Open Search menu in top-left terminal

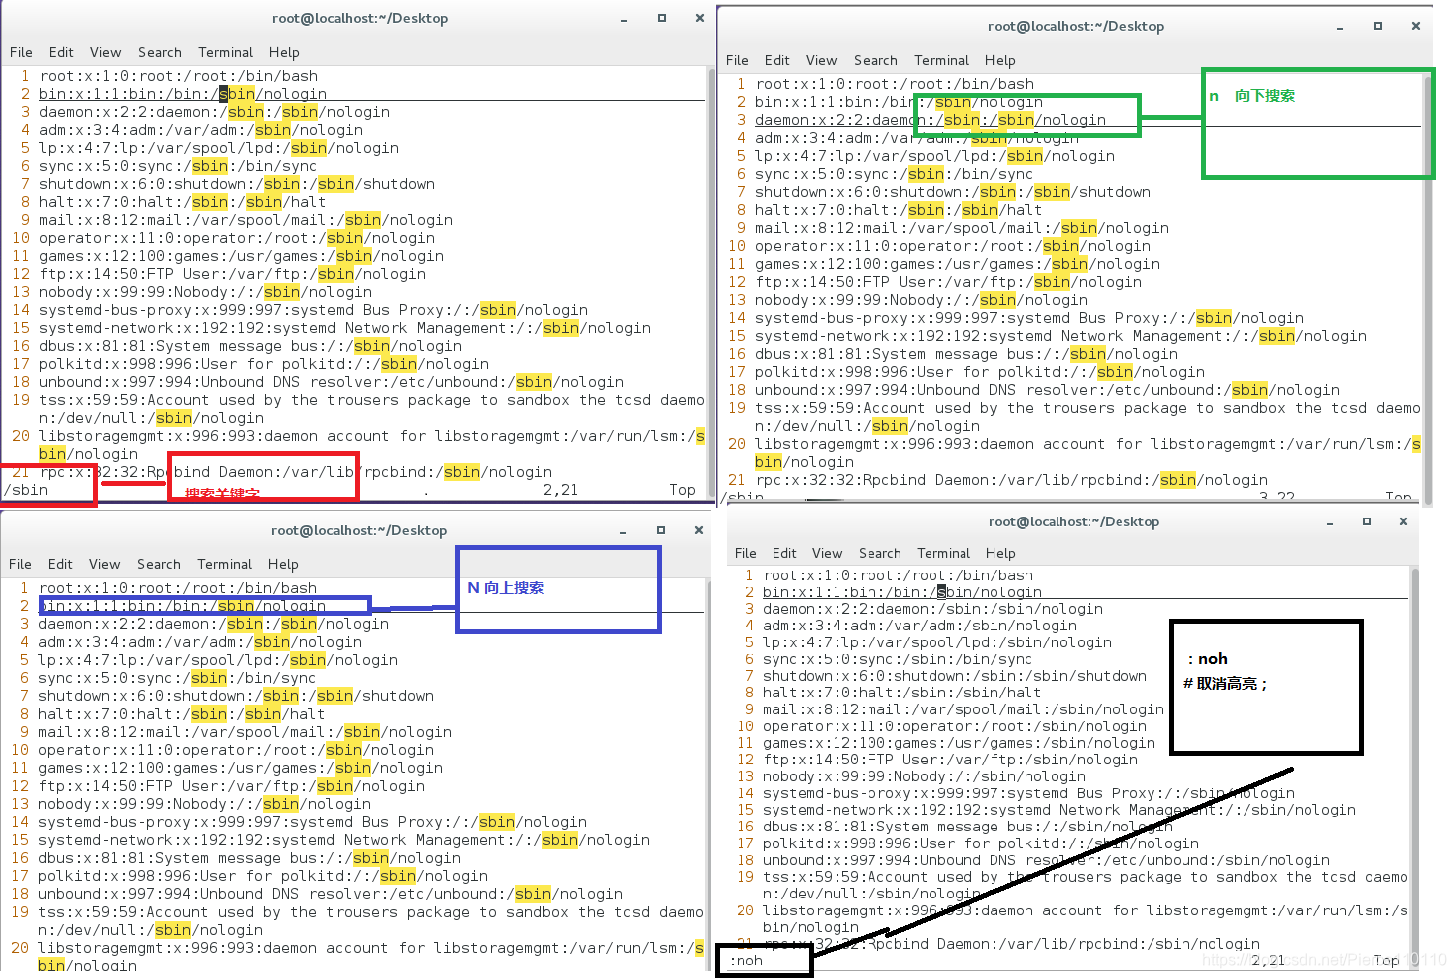[160, 52]
